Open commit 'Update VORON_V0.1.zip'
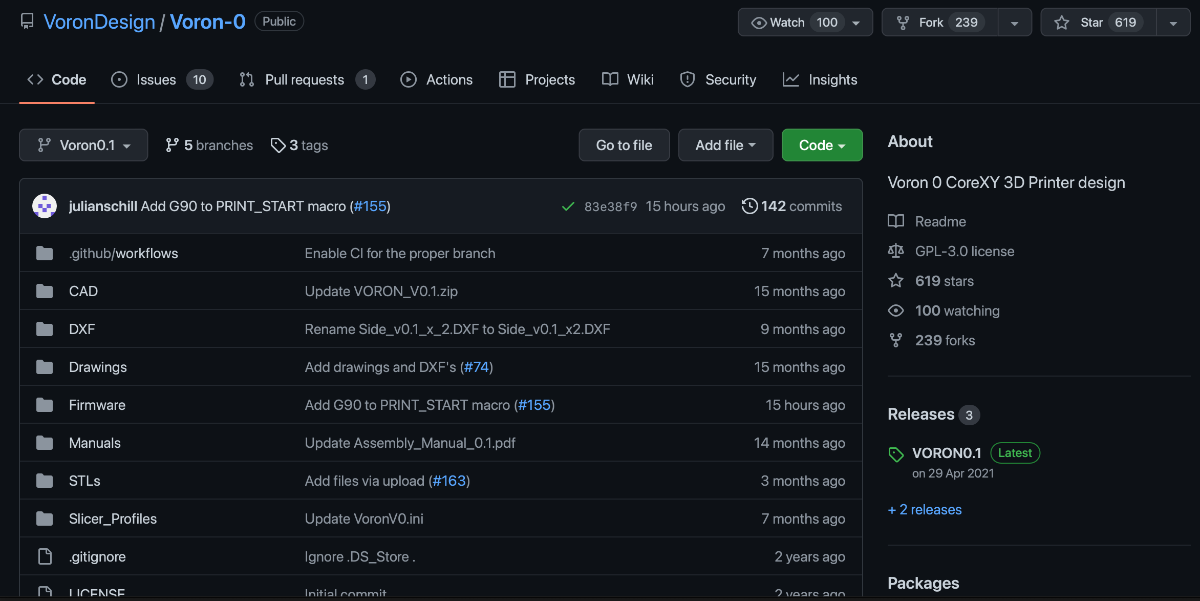Image resolution: width=1200 pixels, height=601 pixels. pos(381,291)
